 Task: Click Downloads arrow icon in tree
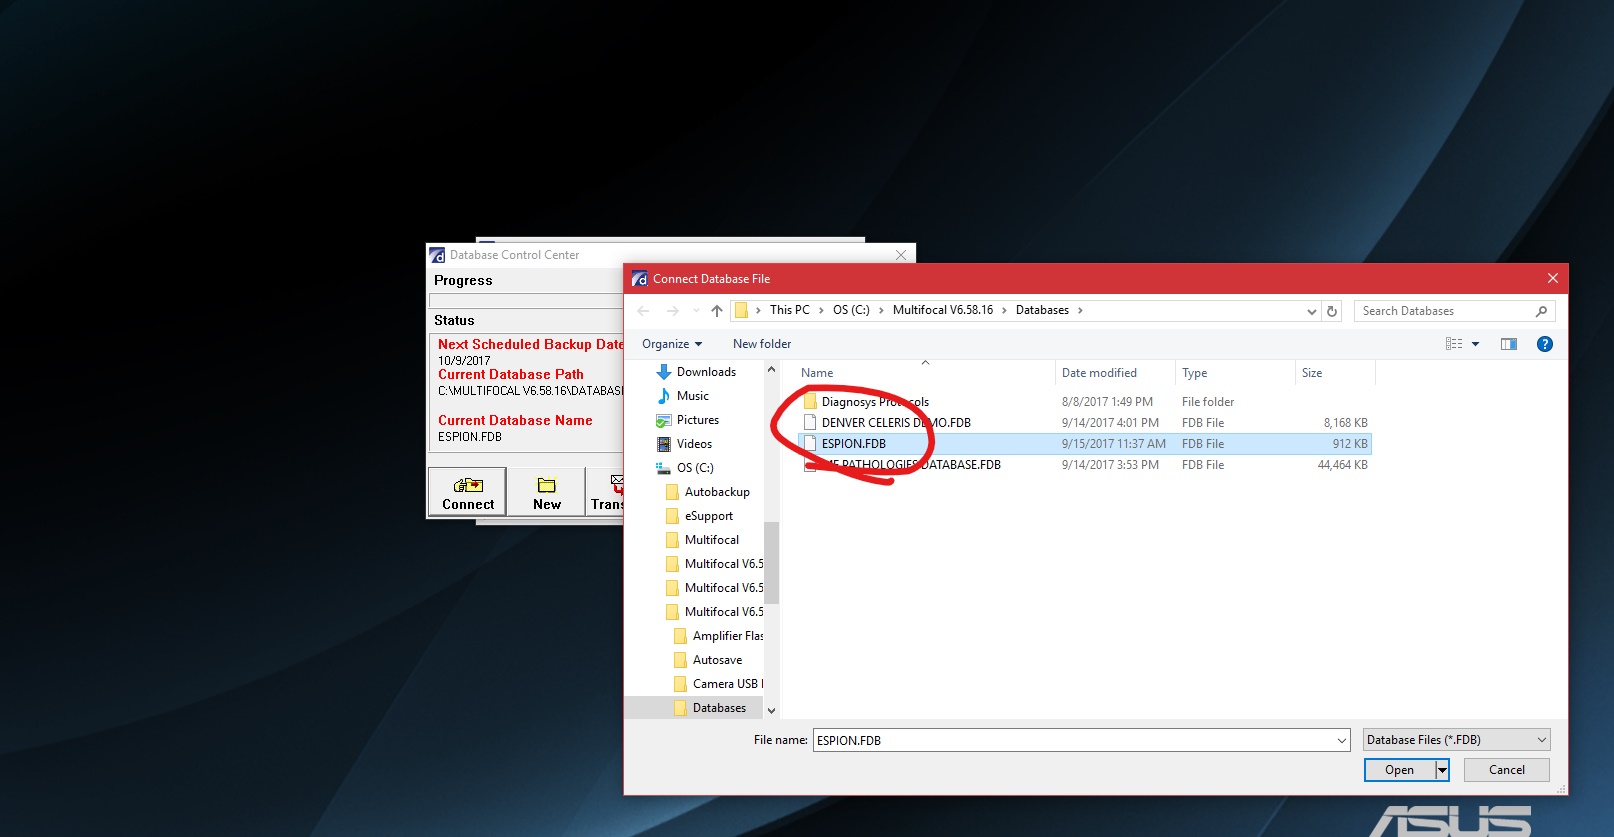664,372
